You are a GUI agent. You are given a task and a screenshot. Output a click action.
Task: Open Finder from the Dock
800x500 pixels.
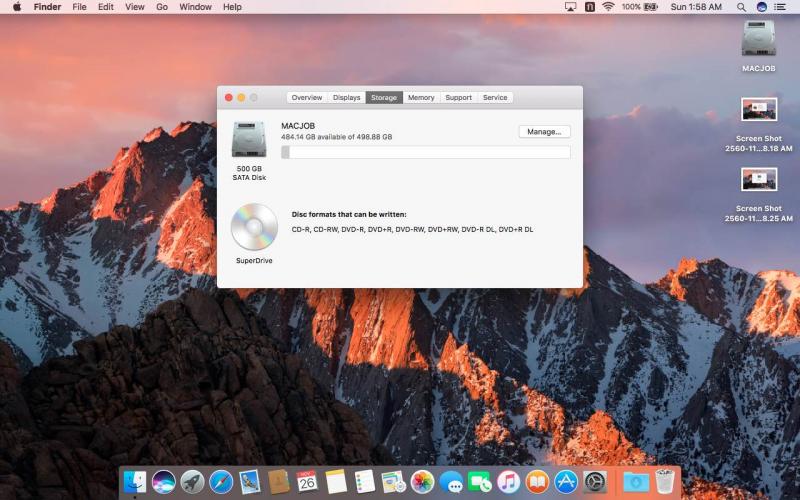pos(135,482)
